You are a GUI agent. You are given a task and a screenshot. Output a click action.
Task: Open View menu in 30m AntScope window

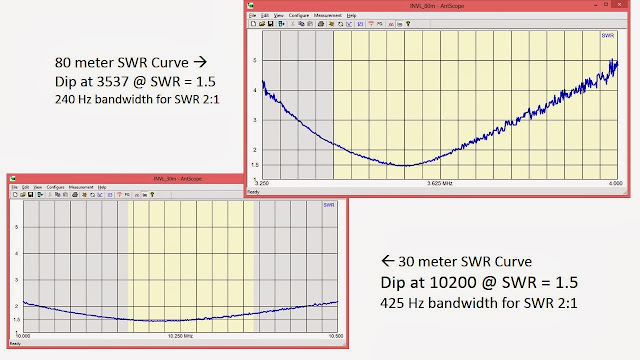[x=38, y=187]
